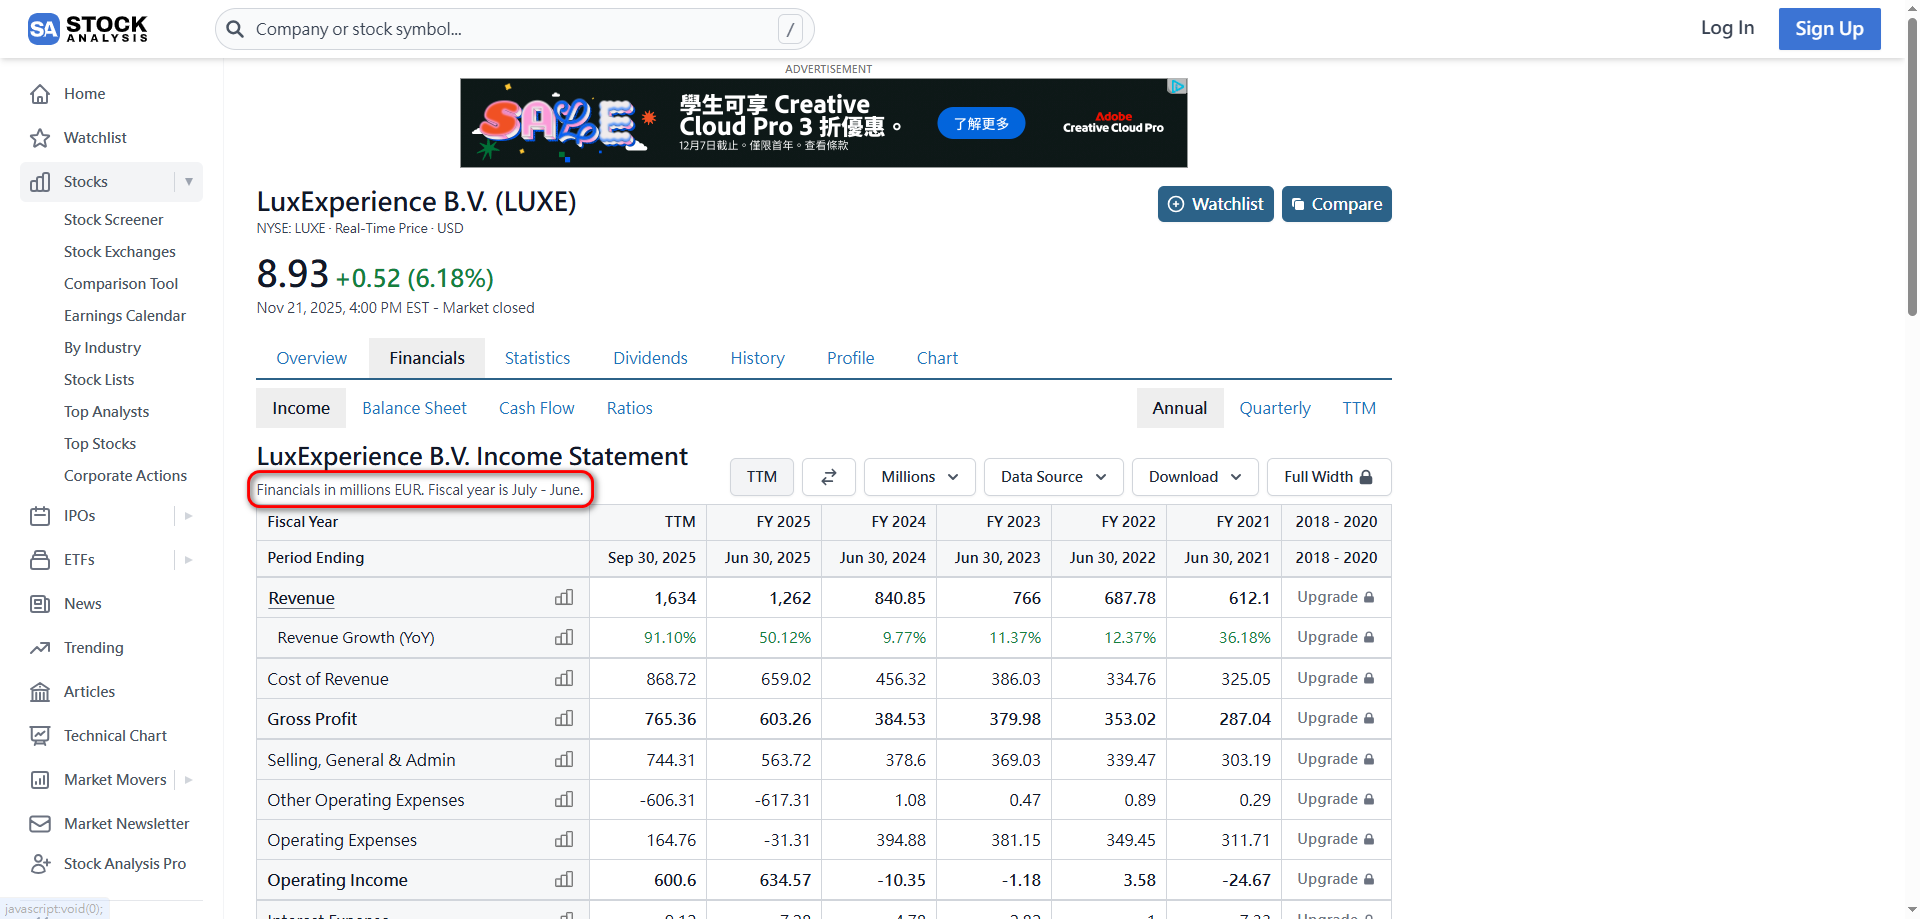
Task: Close the advertisement via AdChoices icon
Action: (x=1178, y=87)
